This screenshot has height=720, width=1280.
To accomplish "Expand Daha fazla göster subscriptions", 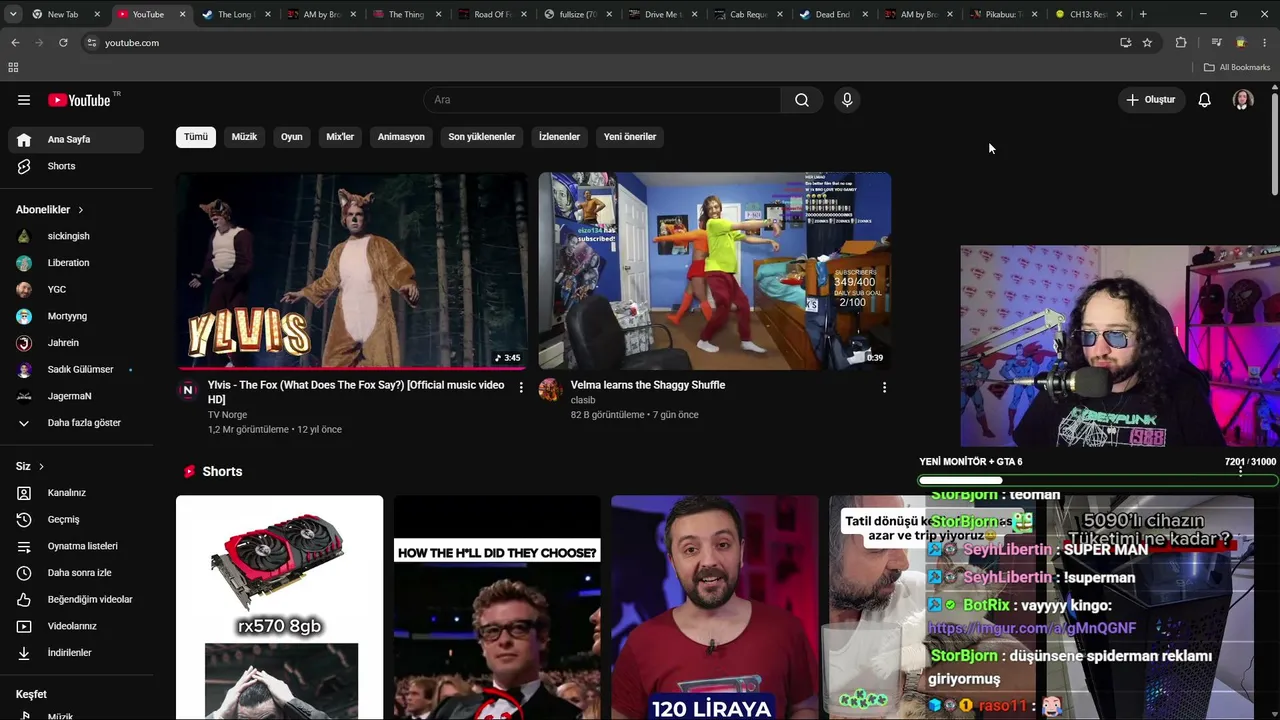I will pyautogui.click(x=76, y=423).
